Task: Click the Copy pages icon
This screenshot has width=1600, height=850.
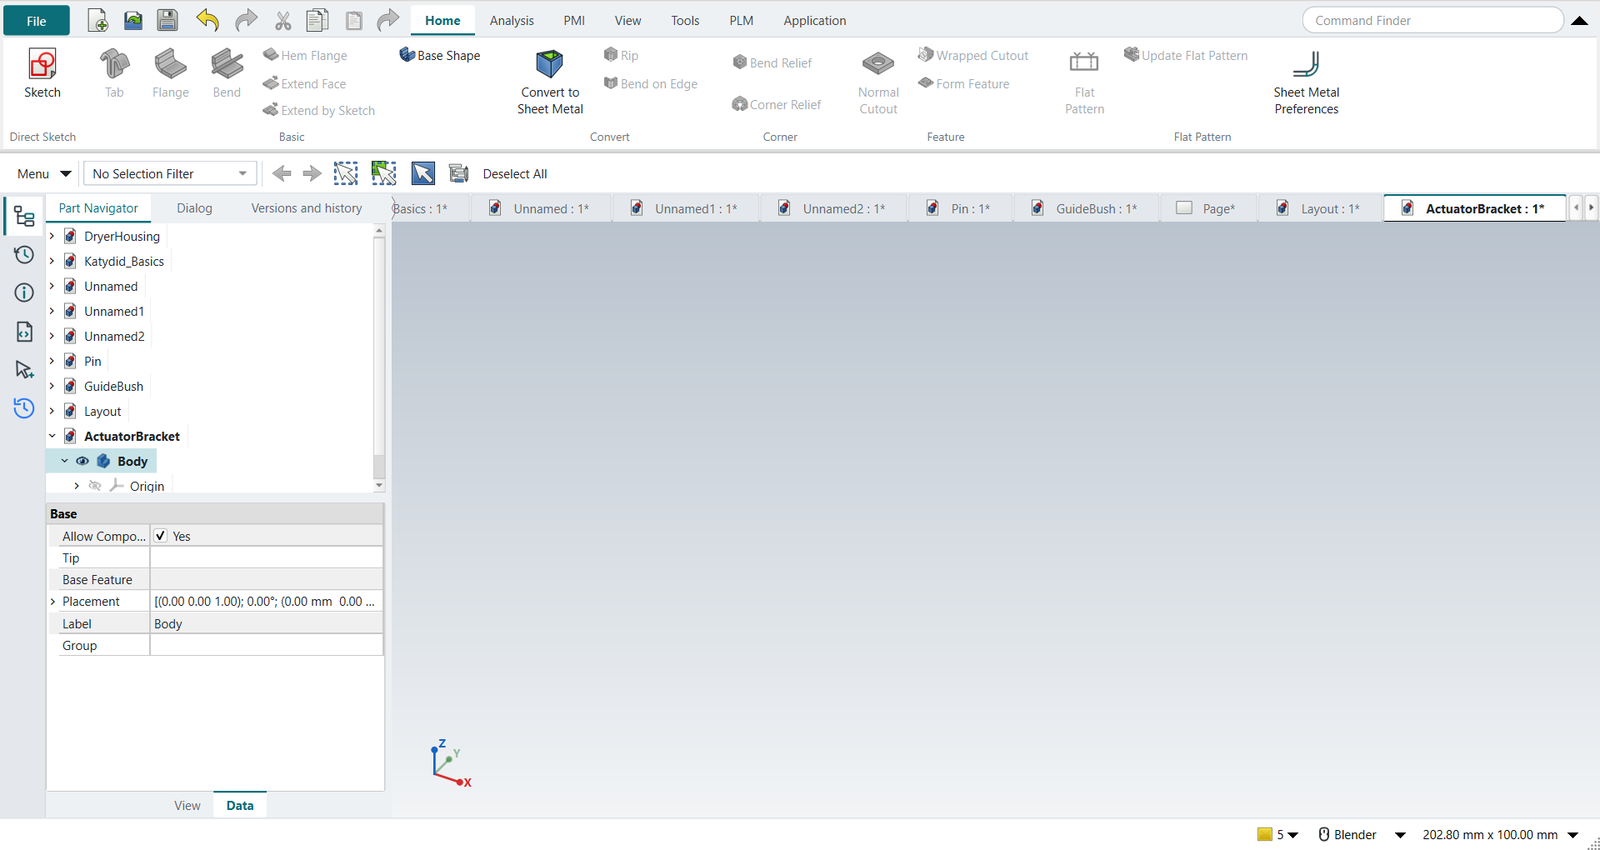Action: pyautogui.click(x=317, y=20)
